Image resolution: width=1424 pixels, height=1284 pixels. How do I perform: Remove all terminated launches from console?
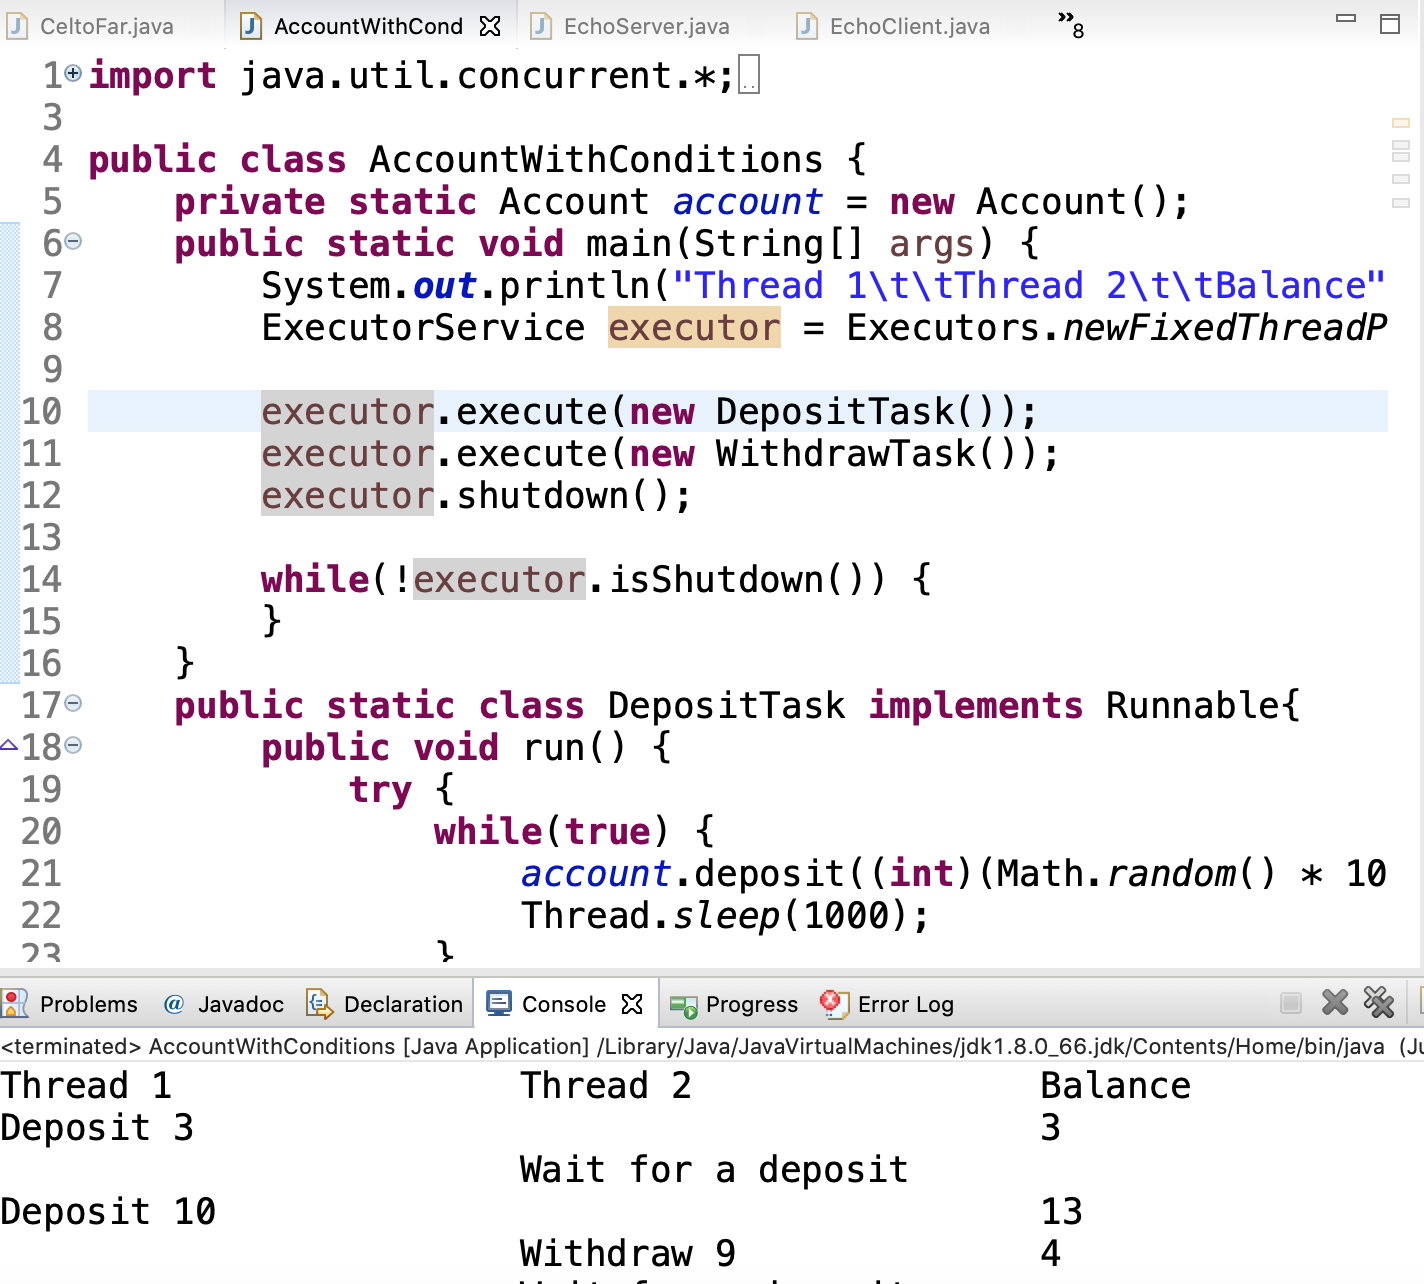click(x=1379, y=1002)
